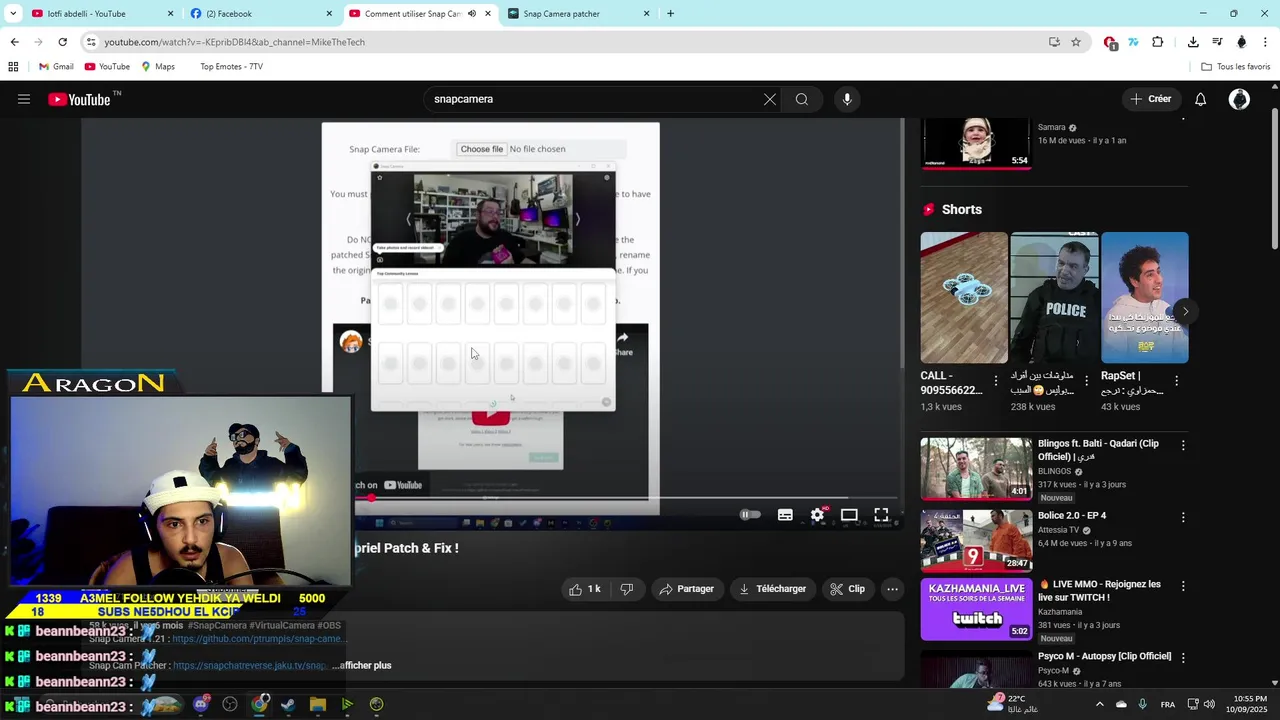Image resolution: width=1280 pixels, height=720 pixels.
Task: Switch to the Facebook tab
Action: (x=260, y=14)
